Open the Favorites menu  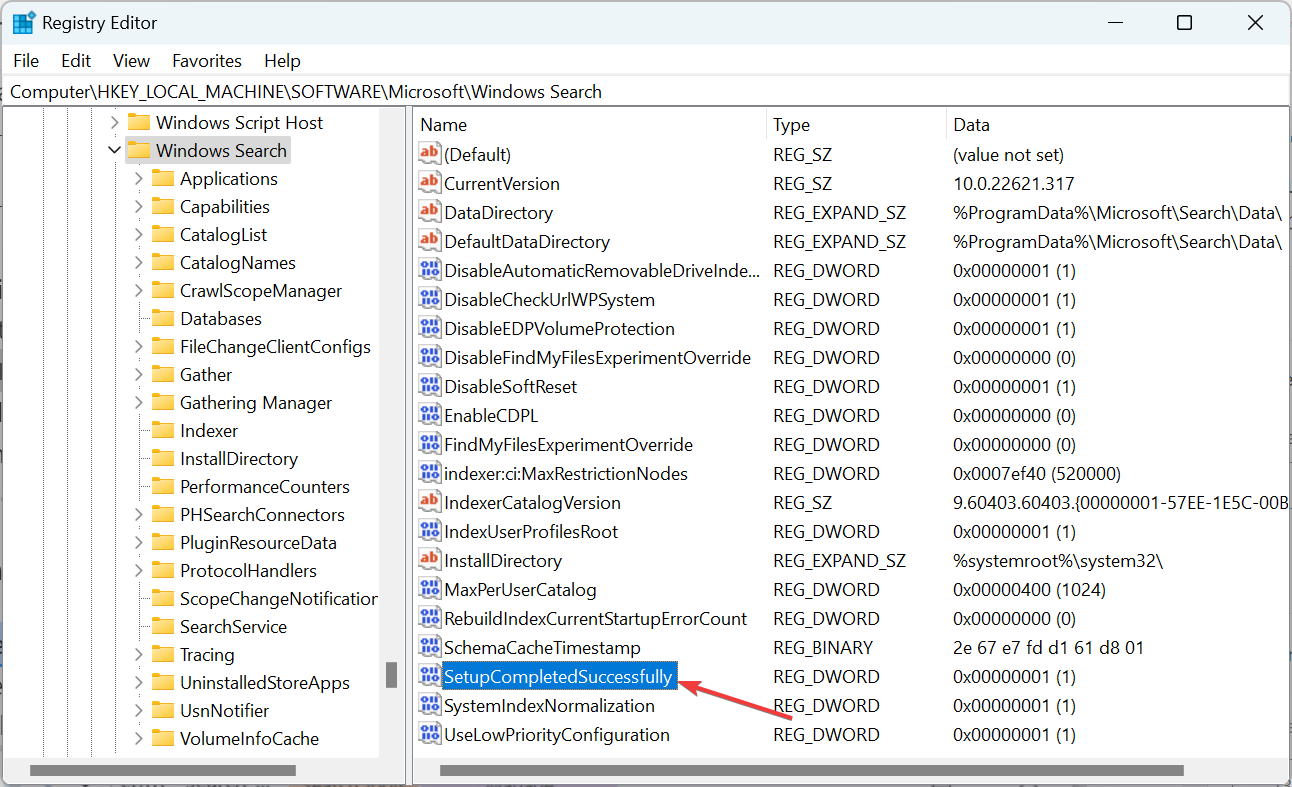tap(207, 61)
